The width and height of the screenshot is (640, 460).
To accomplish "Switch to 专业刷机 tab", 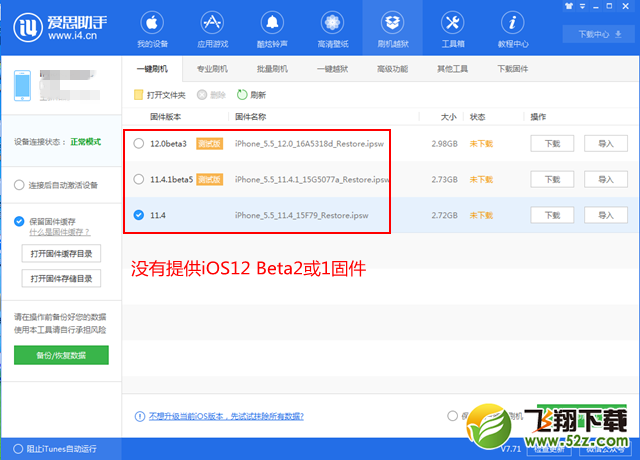I will [x=212, y=69].
